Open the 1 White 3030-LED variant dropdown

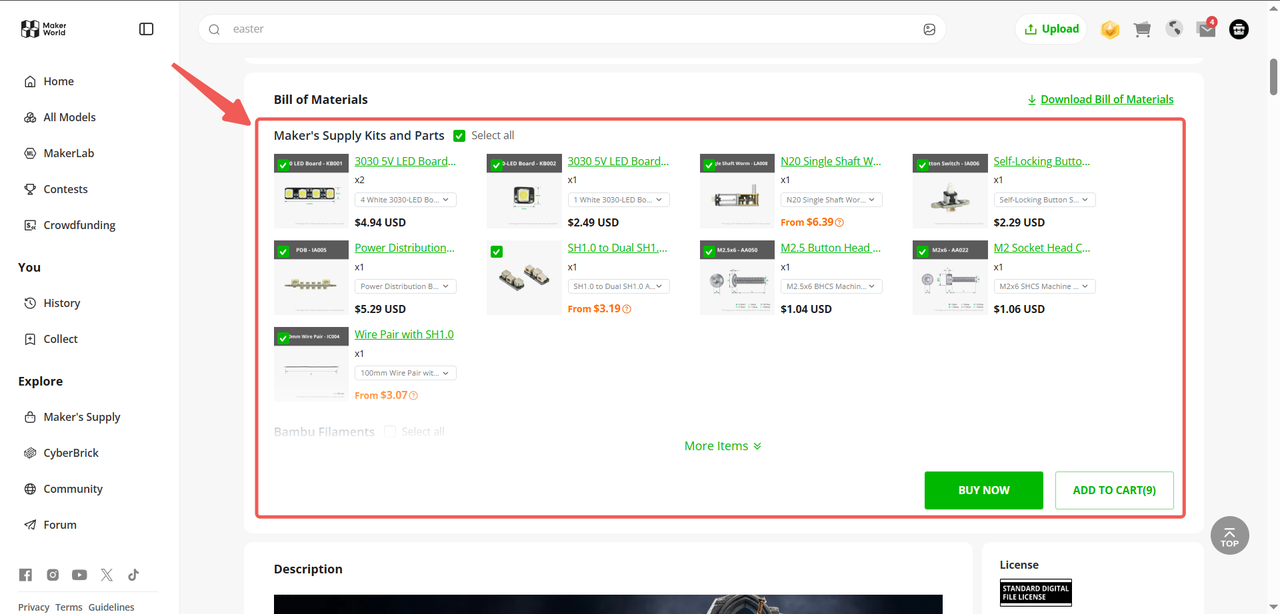pos(618,200)
